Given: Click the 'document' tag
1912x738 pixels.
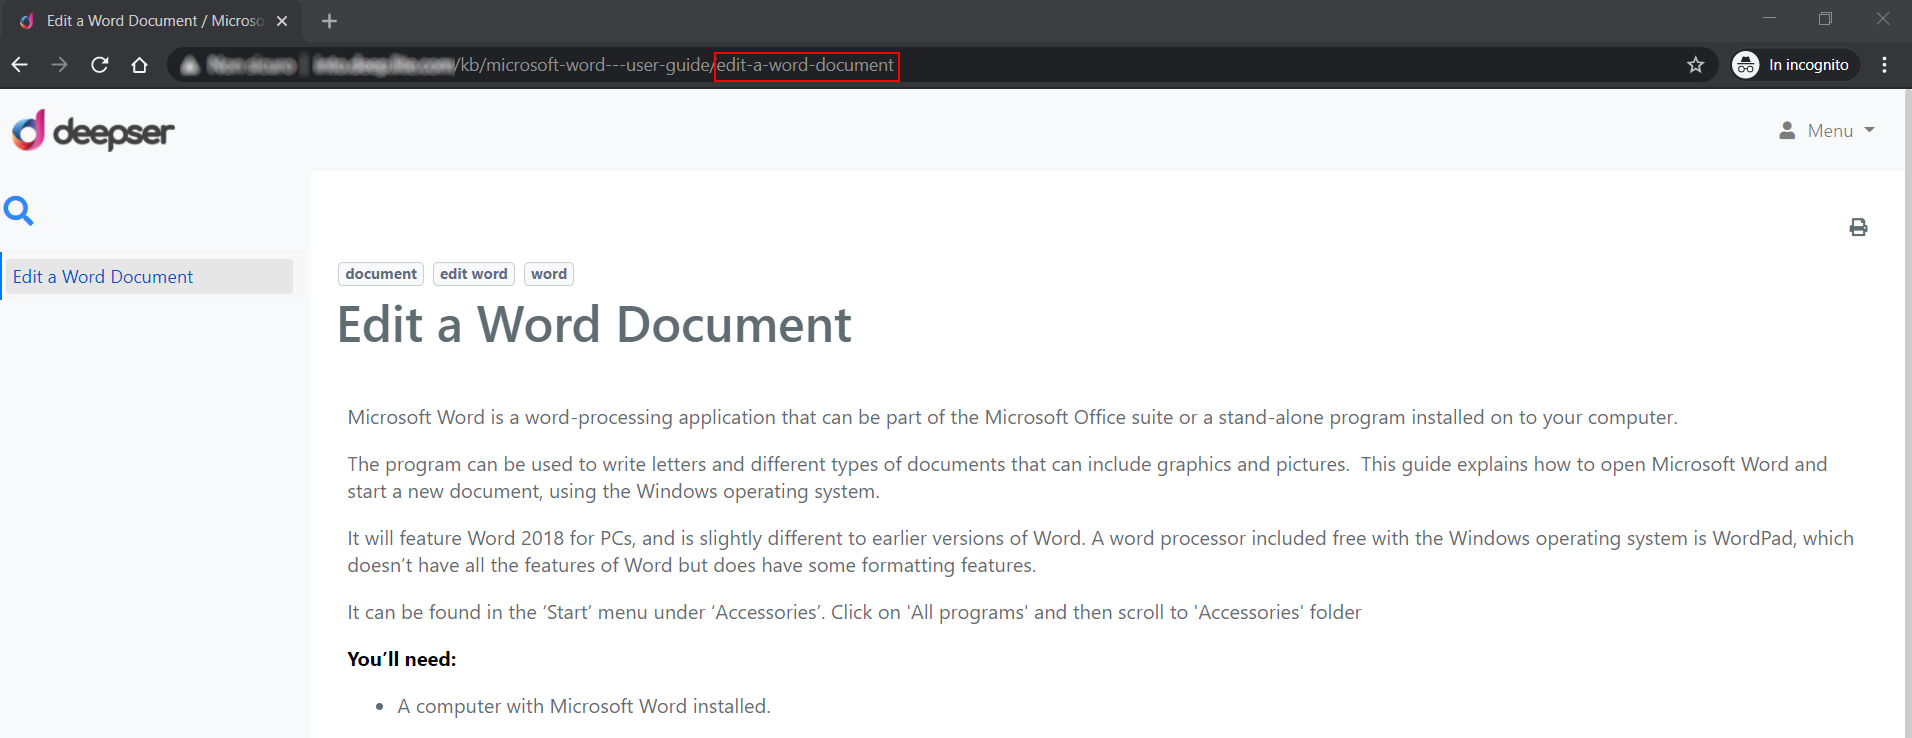Looking at the screenshot, I should (x=381, y=274).
